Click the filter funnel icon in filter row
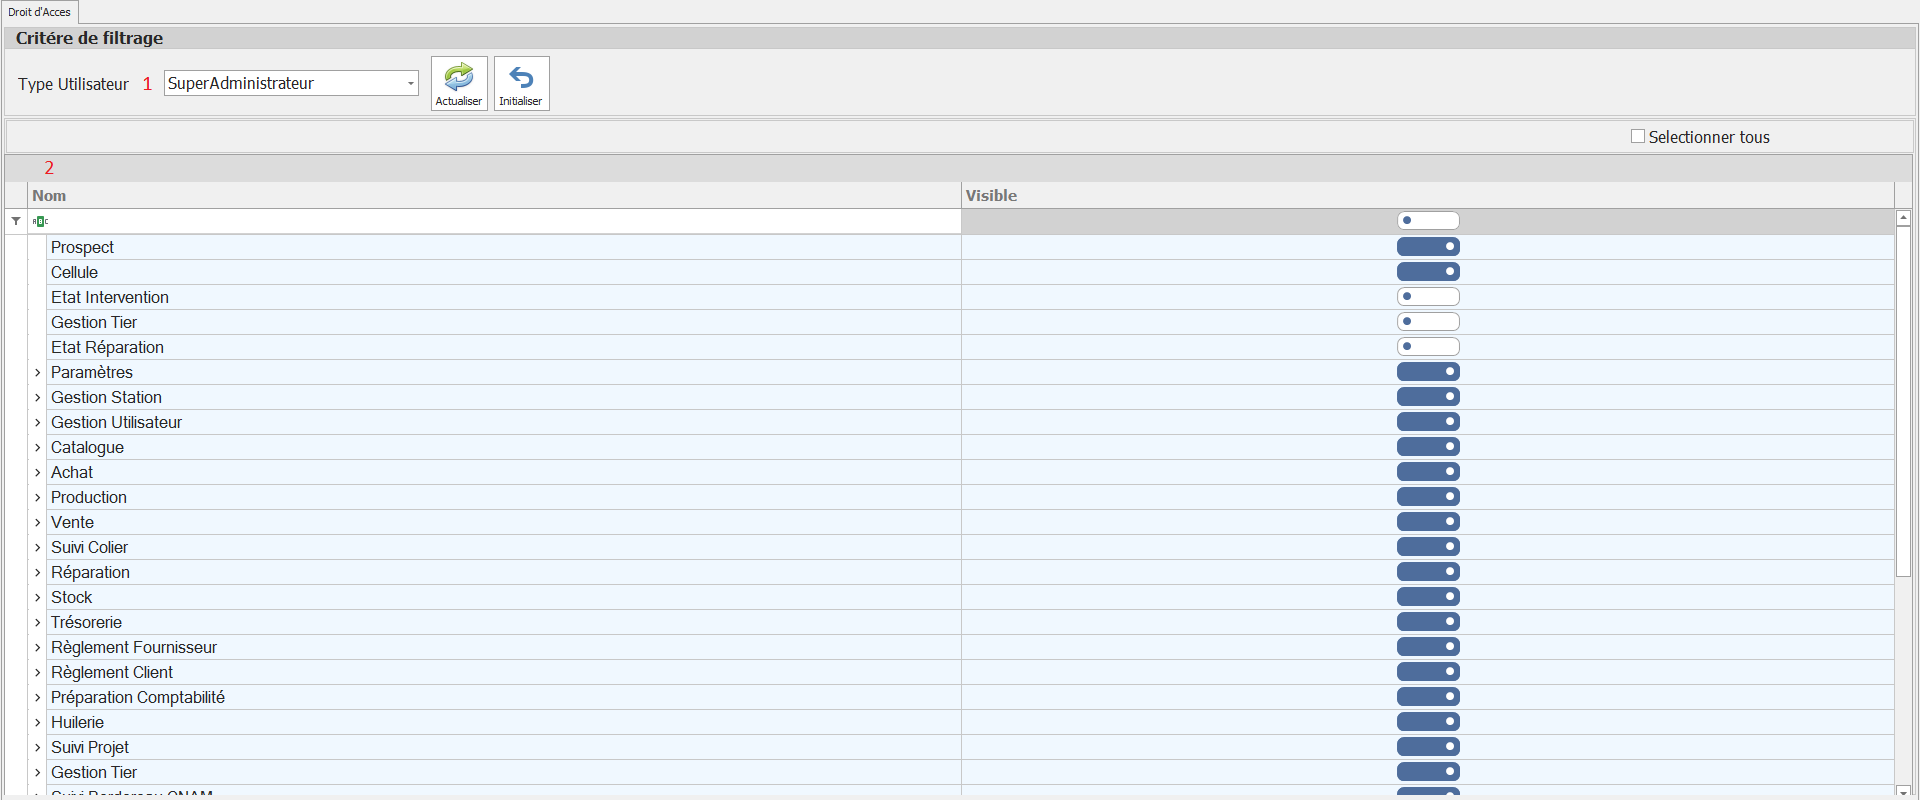Screen dimensions: 1920x800 [16, 221]
